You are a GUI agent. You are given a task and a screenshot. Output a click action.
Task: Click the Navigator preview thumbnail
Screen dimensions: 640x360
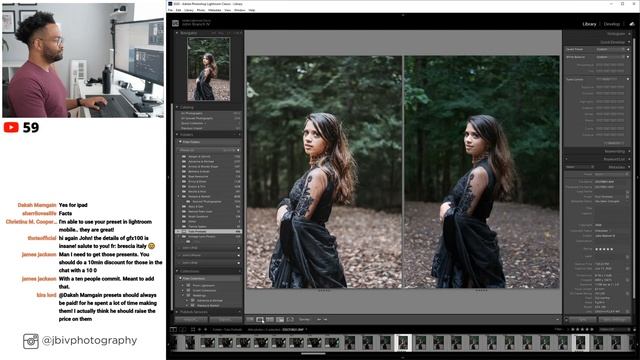tap(209, 69)
